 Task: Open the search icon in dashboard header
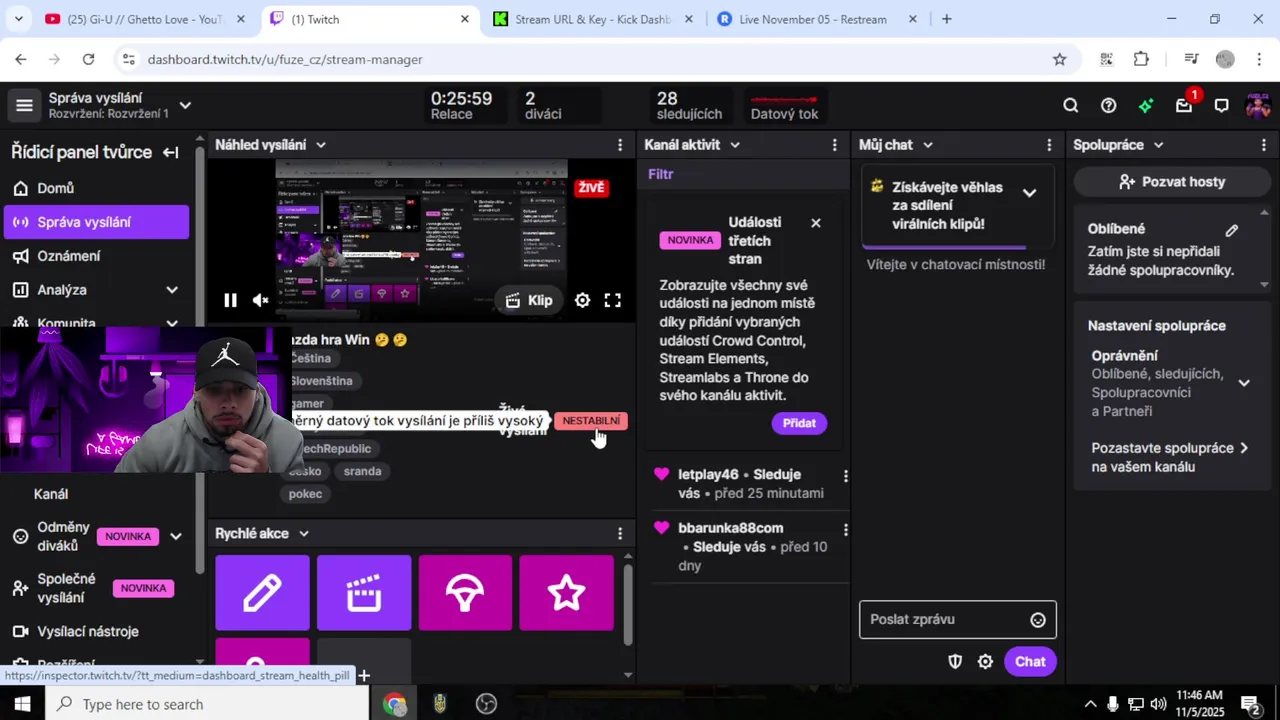click(1071, 106)
